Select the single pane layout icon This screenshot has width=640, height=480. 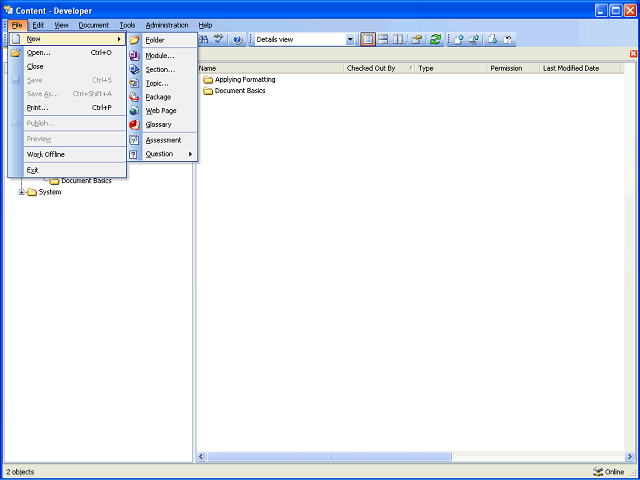[368, 40]
